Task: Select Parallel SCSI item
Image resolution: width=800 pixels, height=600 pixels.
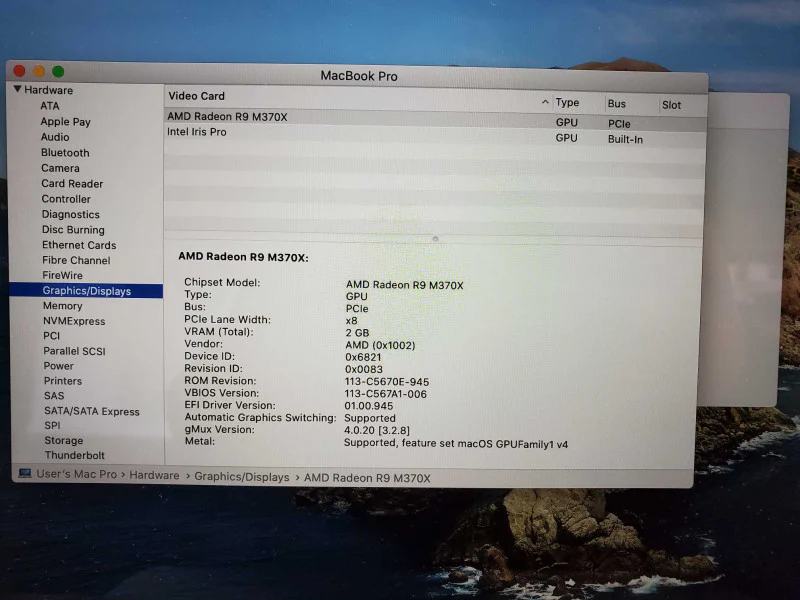Action: [74, 351]
